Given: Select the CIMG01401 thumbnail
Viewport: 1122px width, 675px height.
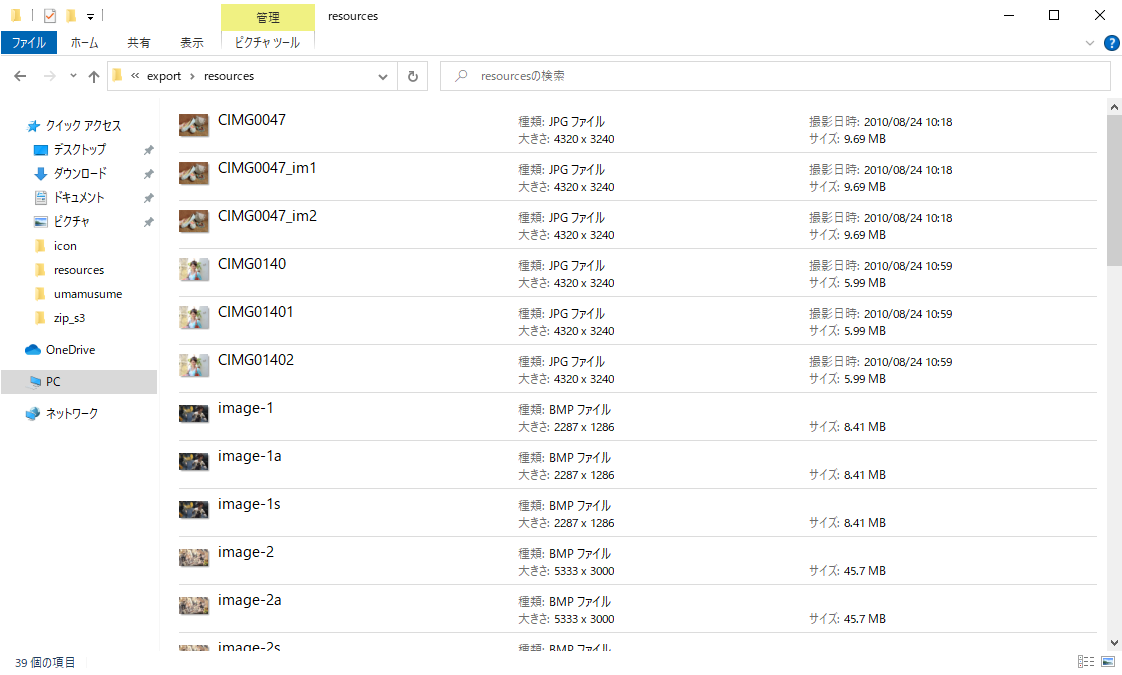Looking at the screenshot, I should point(194,317).
